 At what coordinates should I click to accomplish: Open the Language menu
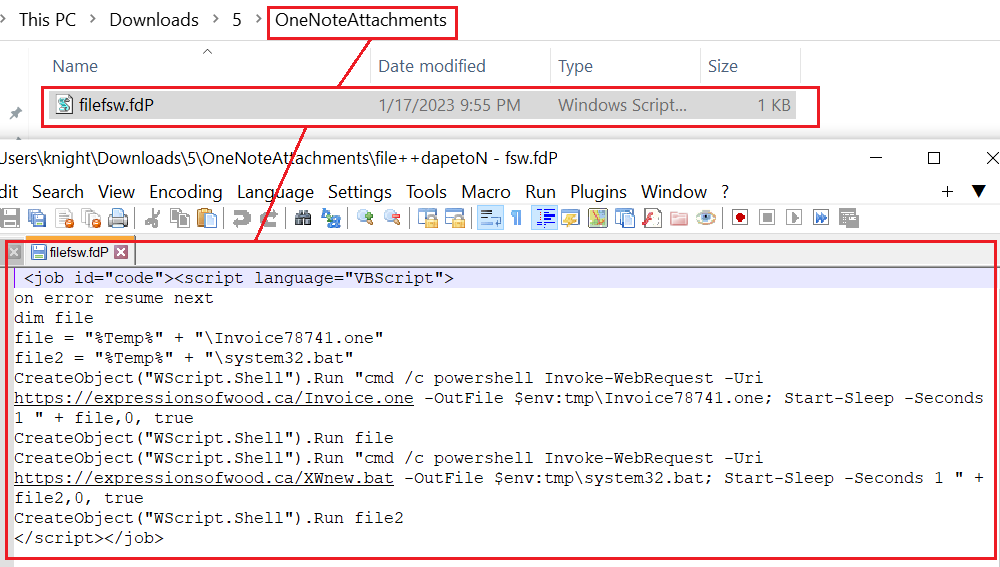click(x=276, y=192)
